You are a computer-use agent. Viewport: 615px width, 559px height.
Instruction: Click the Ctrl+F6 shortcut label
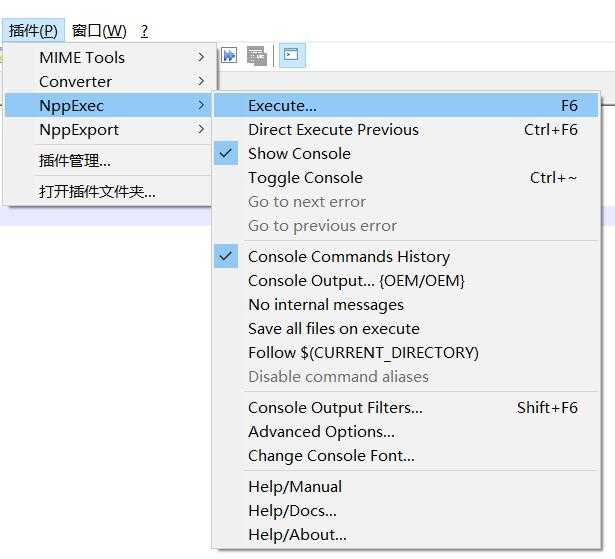[551, 129]
